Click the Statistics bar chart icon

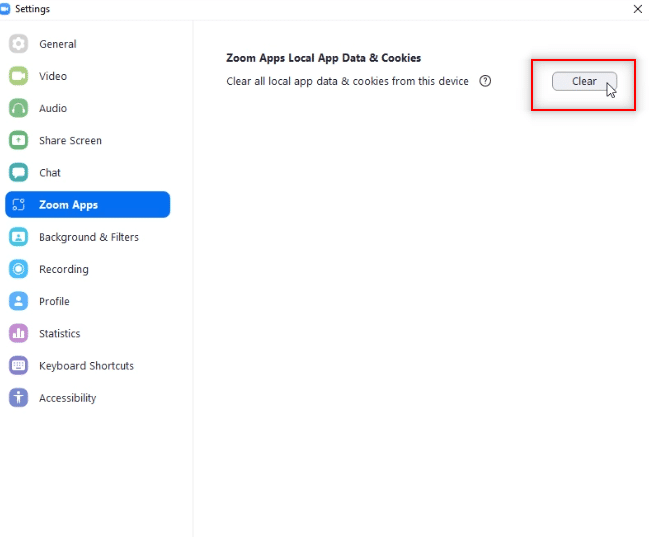[x=19, y=334]
